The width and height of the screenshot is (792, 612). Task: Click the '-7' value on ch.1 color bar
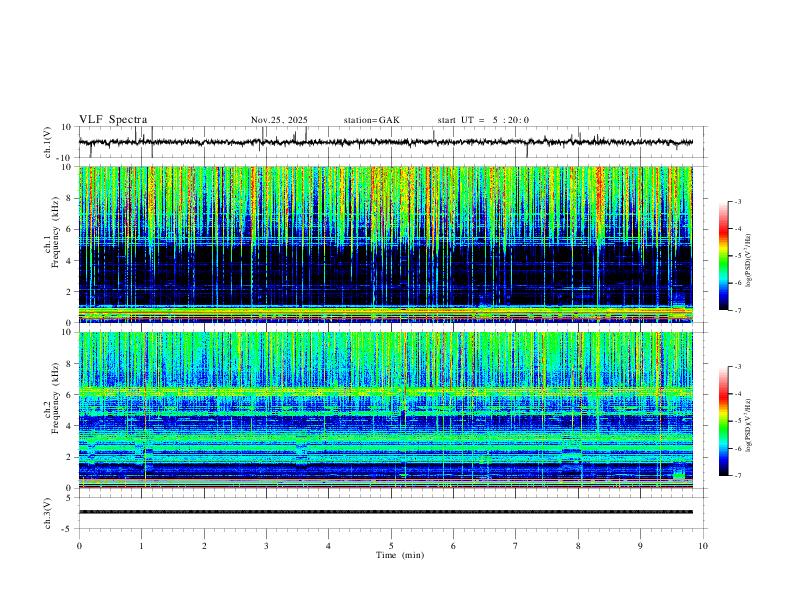(737, 310)
